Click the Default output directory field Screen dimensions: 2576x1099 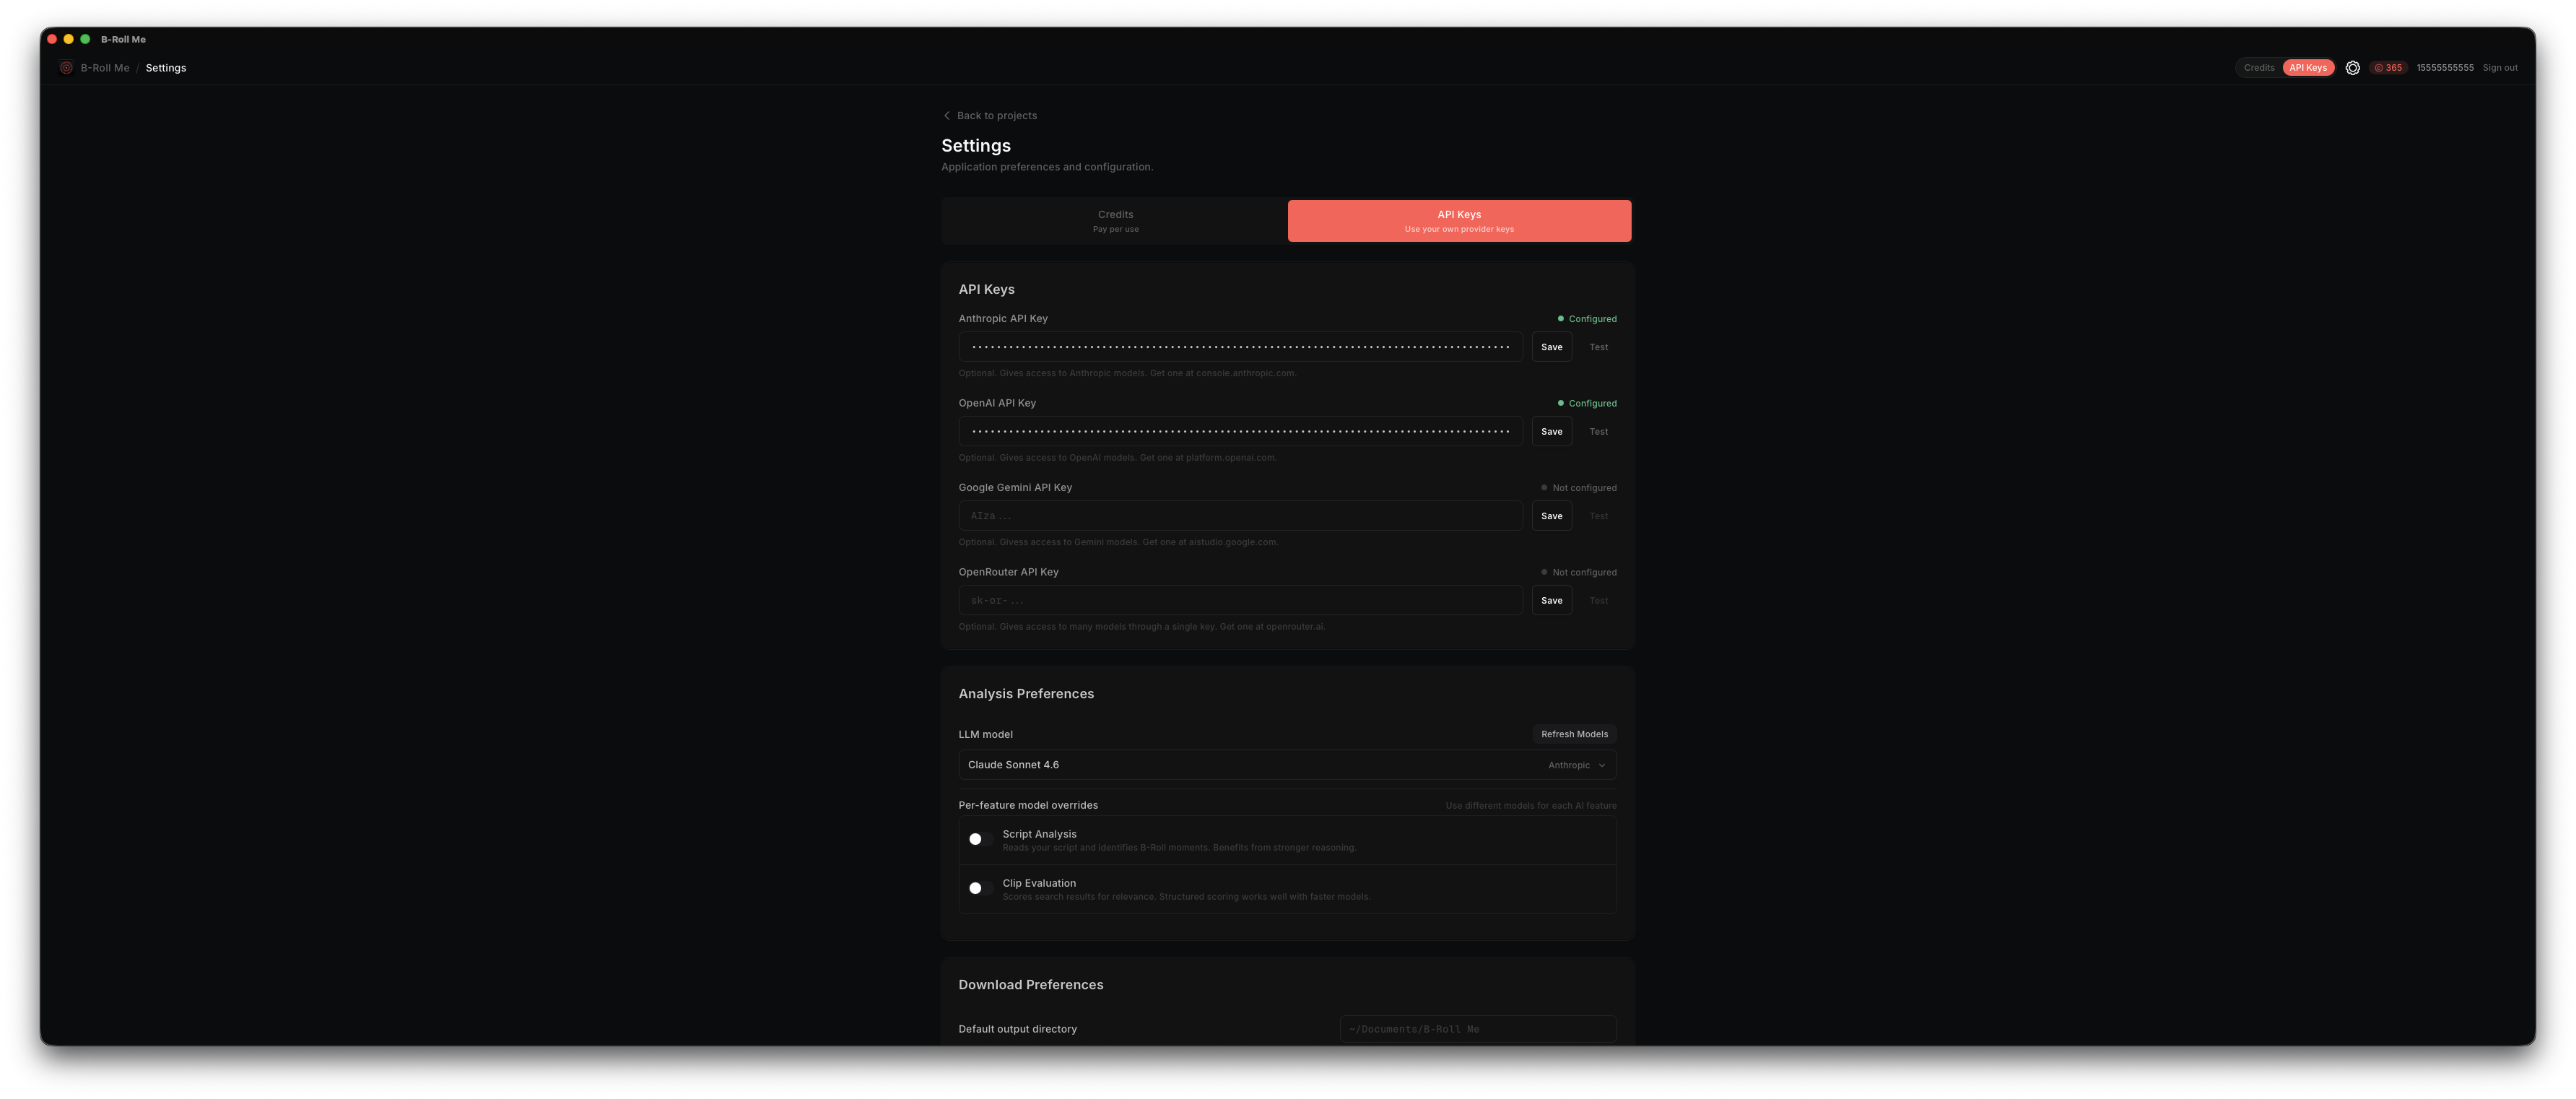[x=1478, y=1029]
